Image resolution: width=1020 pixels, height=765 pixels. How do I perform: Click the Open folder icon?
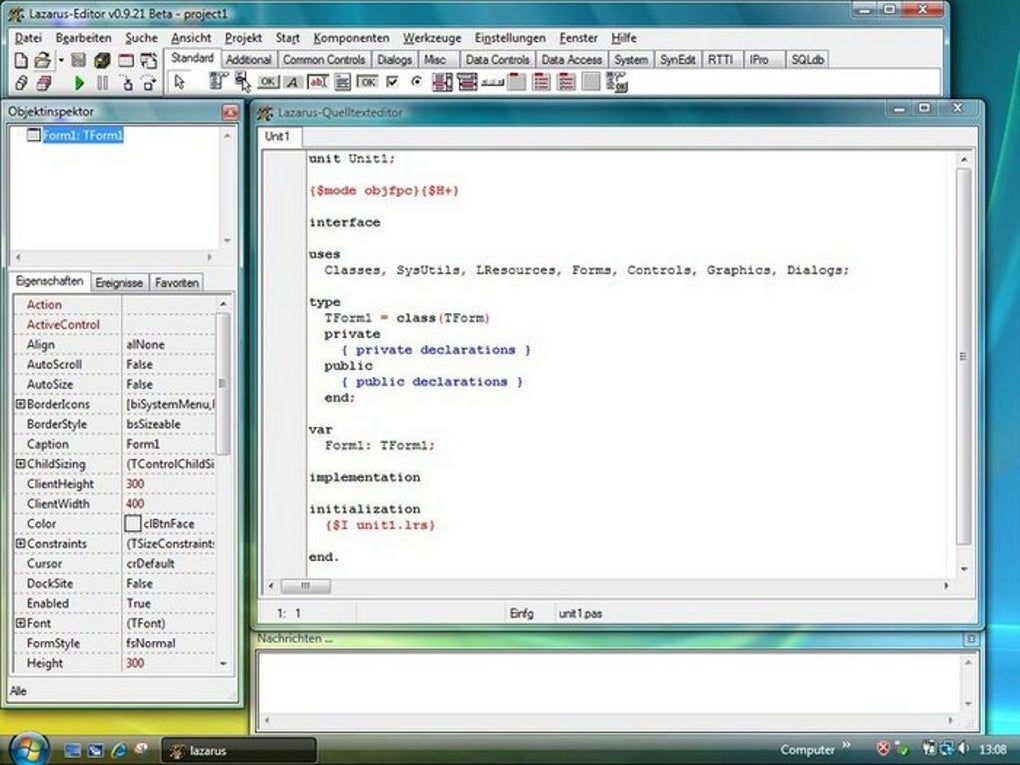pos(43,61)
